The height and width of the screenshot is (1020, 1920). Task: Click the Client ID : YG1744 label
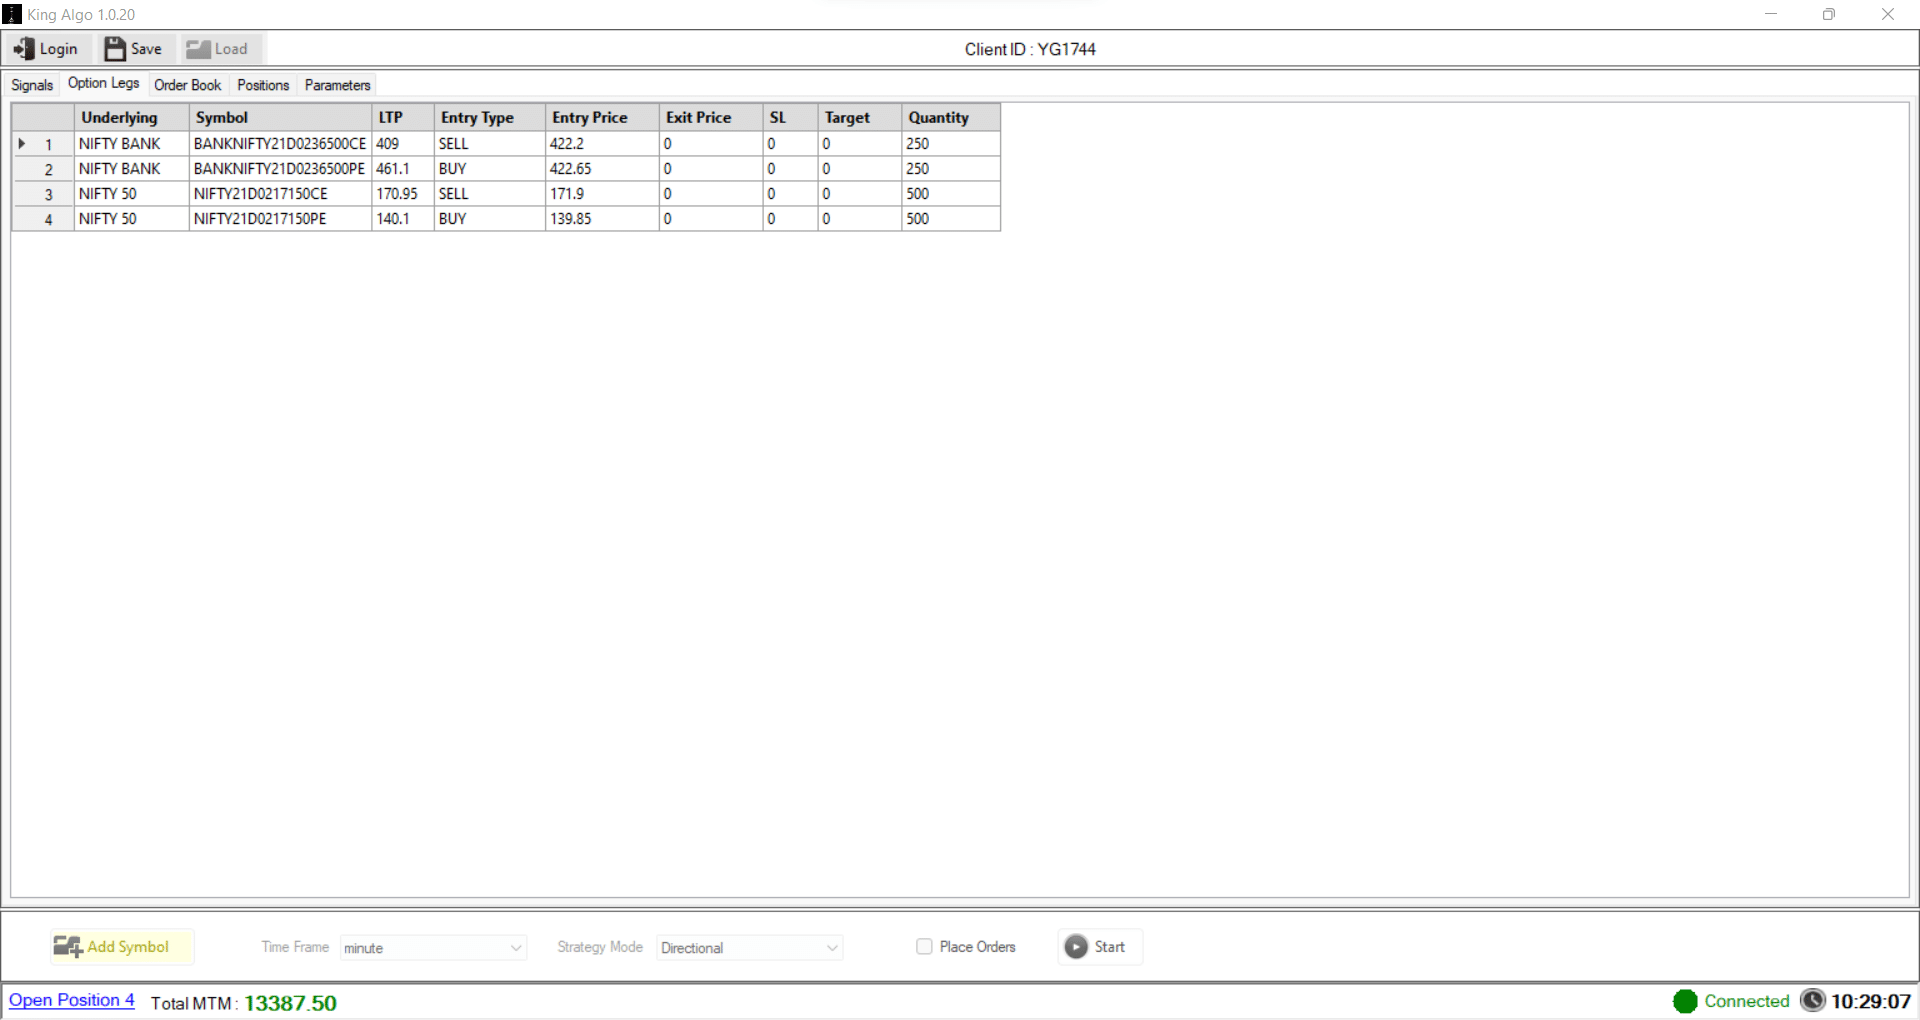[x=1030, y=49]
